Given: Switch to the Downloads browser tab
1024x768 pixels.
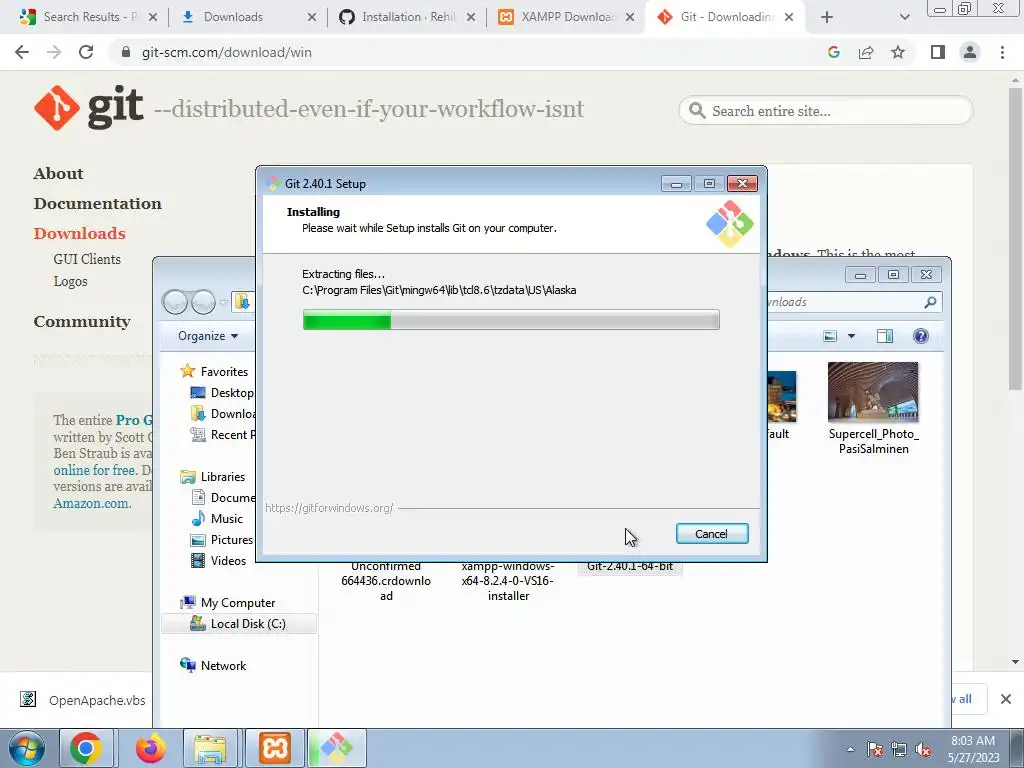Looking at the screenshot, I should point(246,17).
